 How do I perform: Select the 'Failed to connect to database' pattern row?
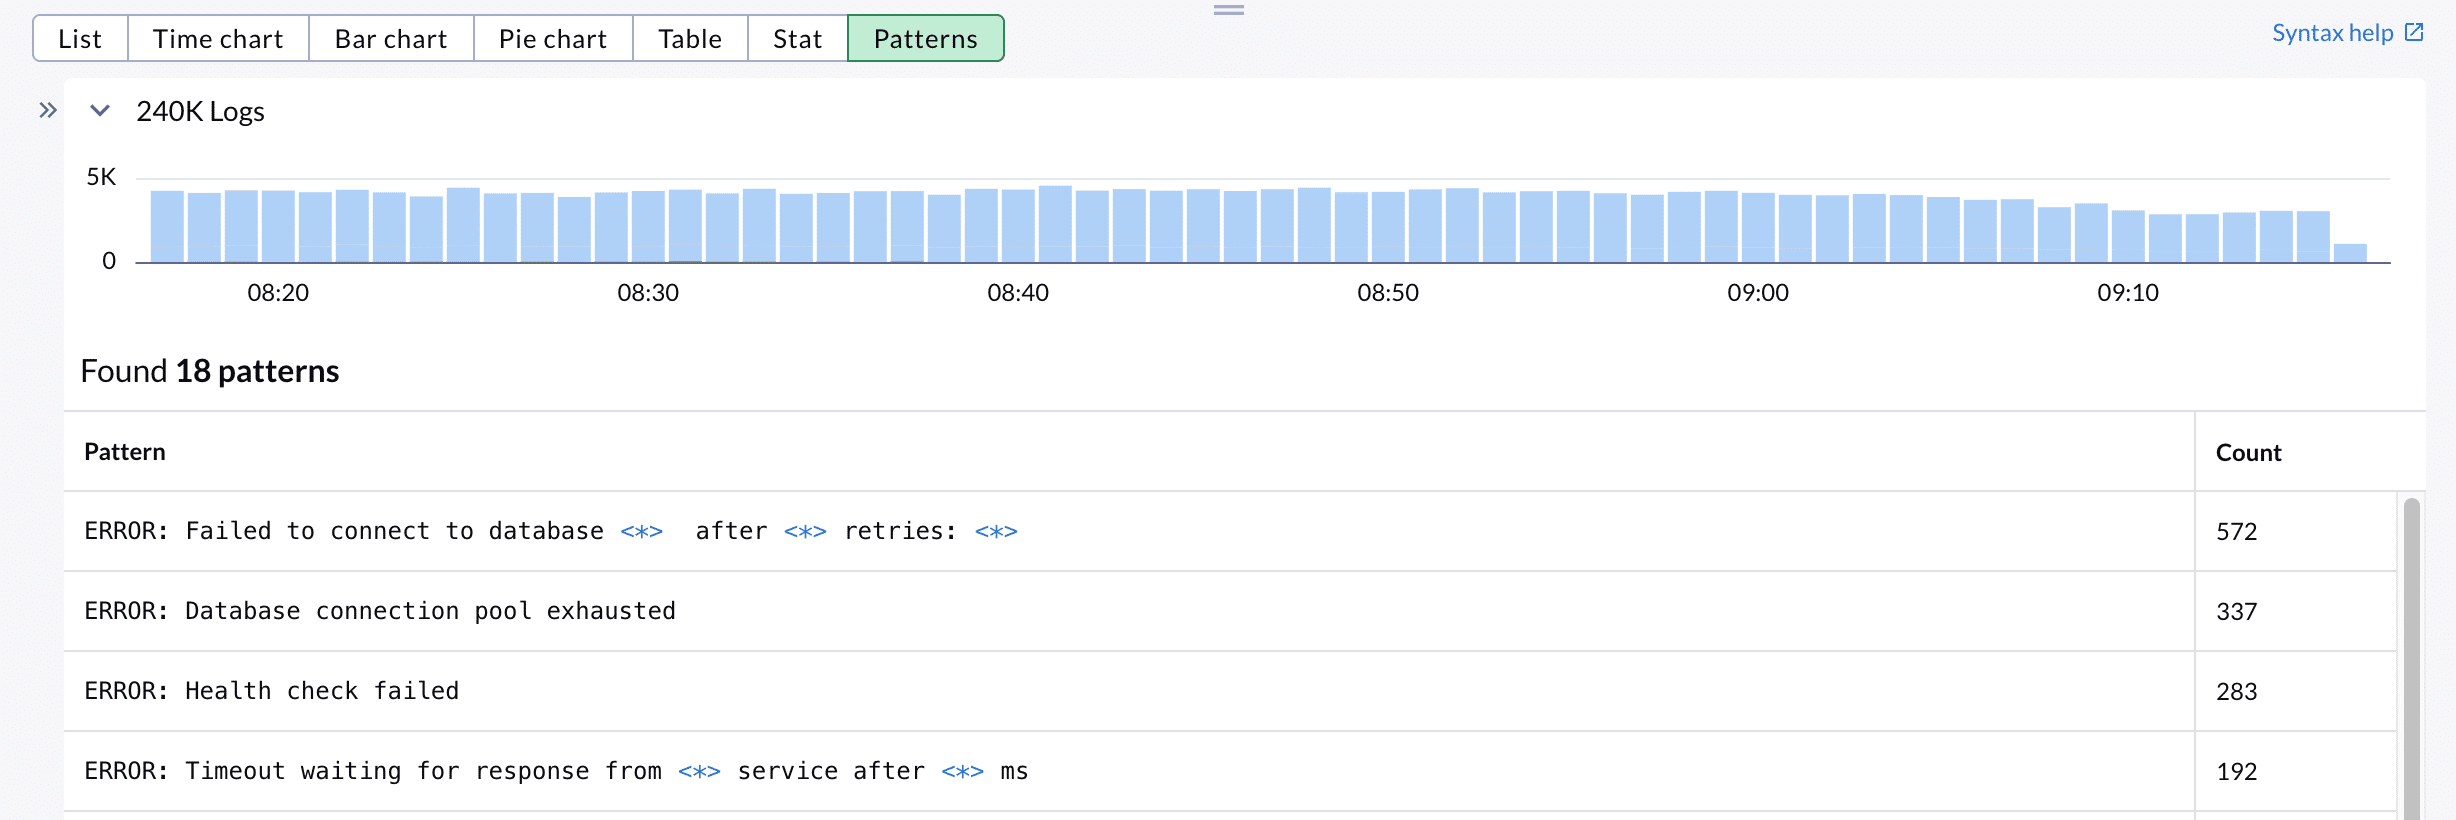(x=550, y=531)
